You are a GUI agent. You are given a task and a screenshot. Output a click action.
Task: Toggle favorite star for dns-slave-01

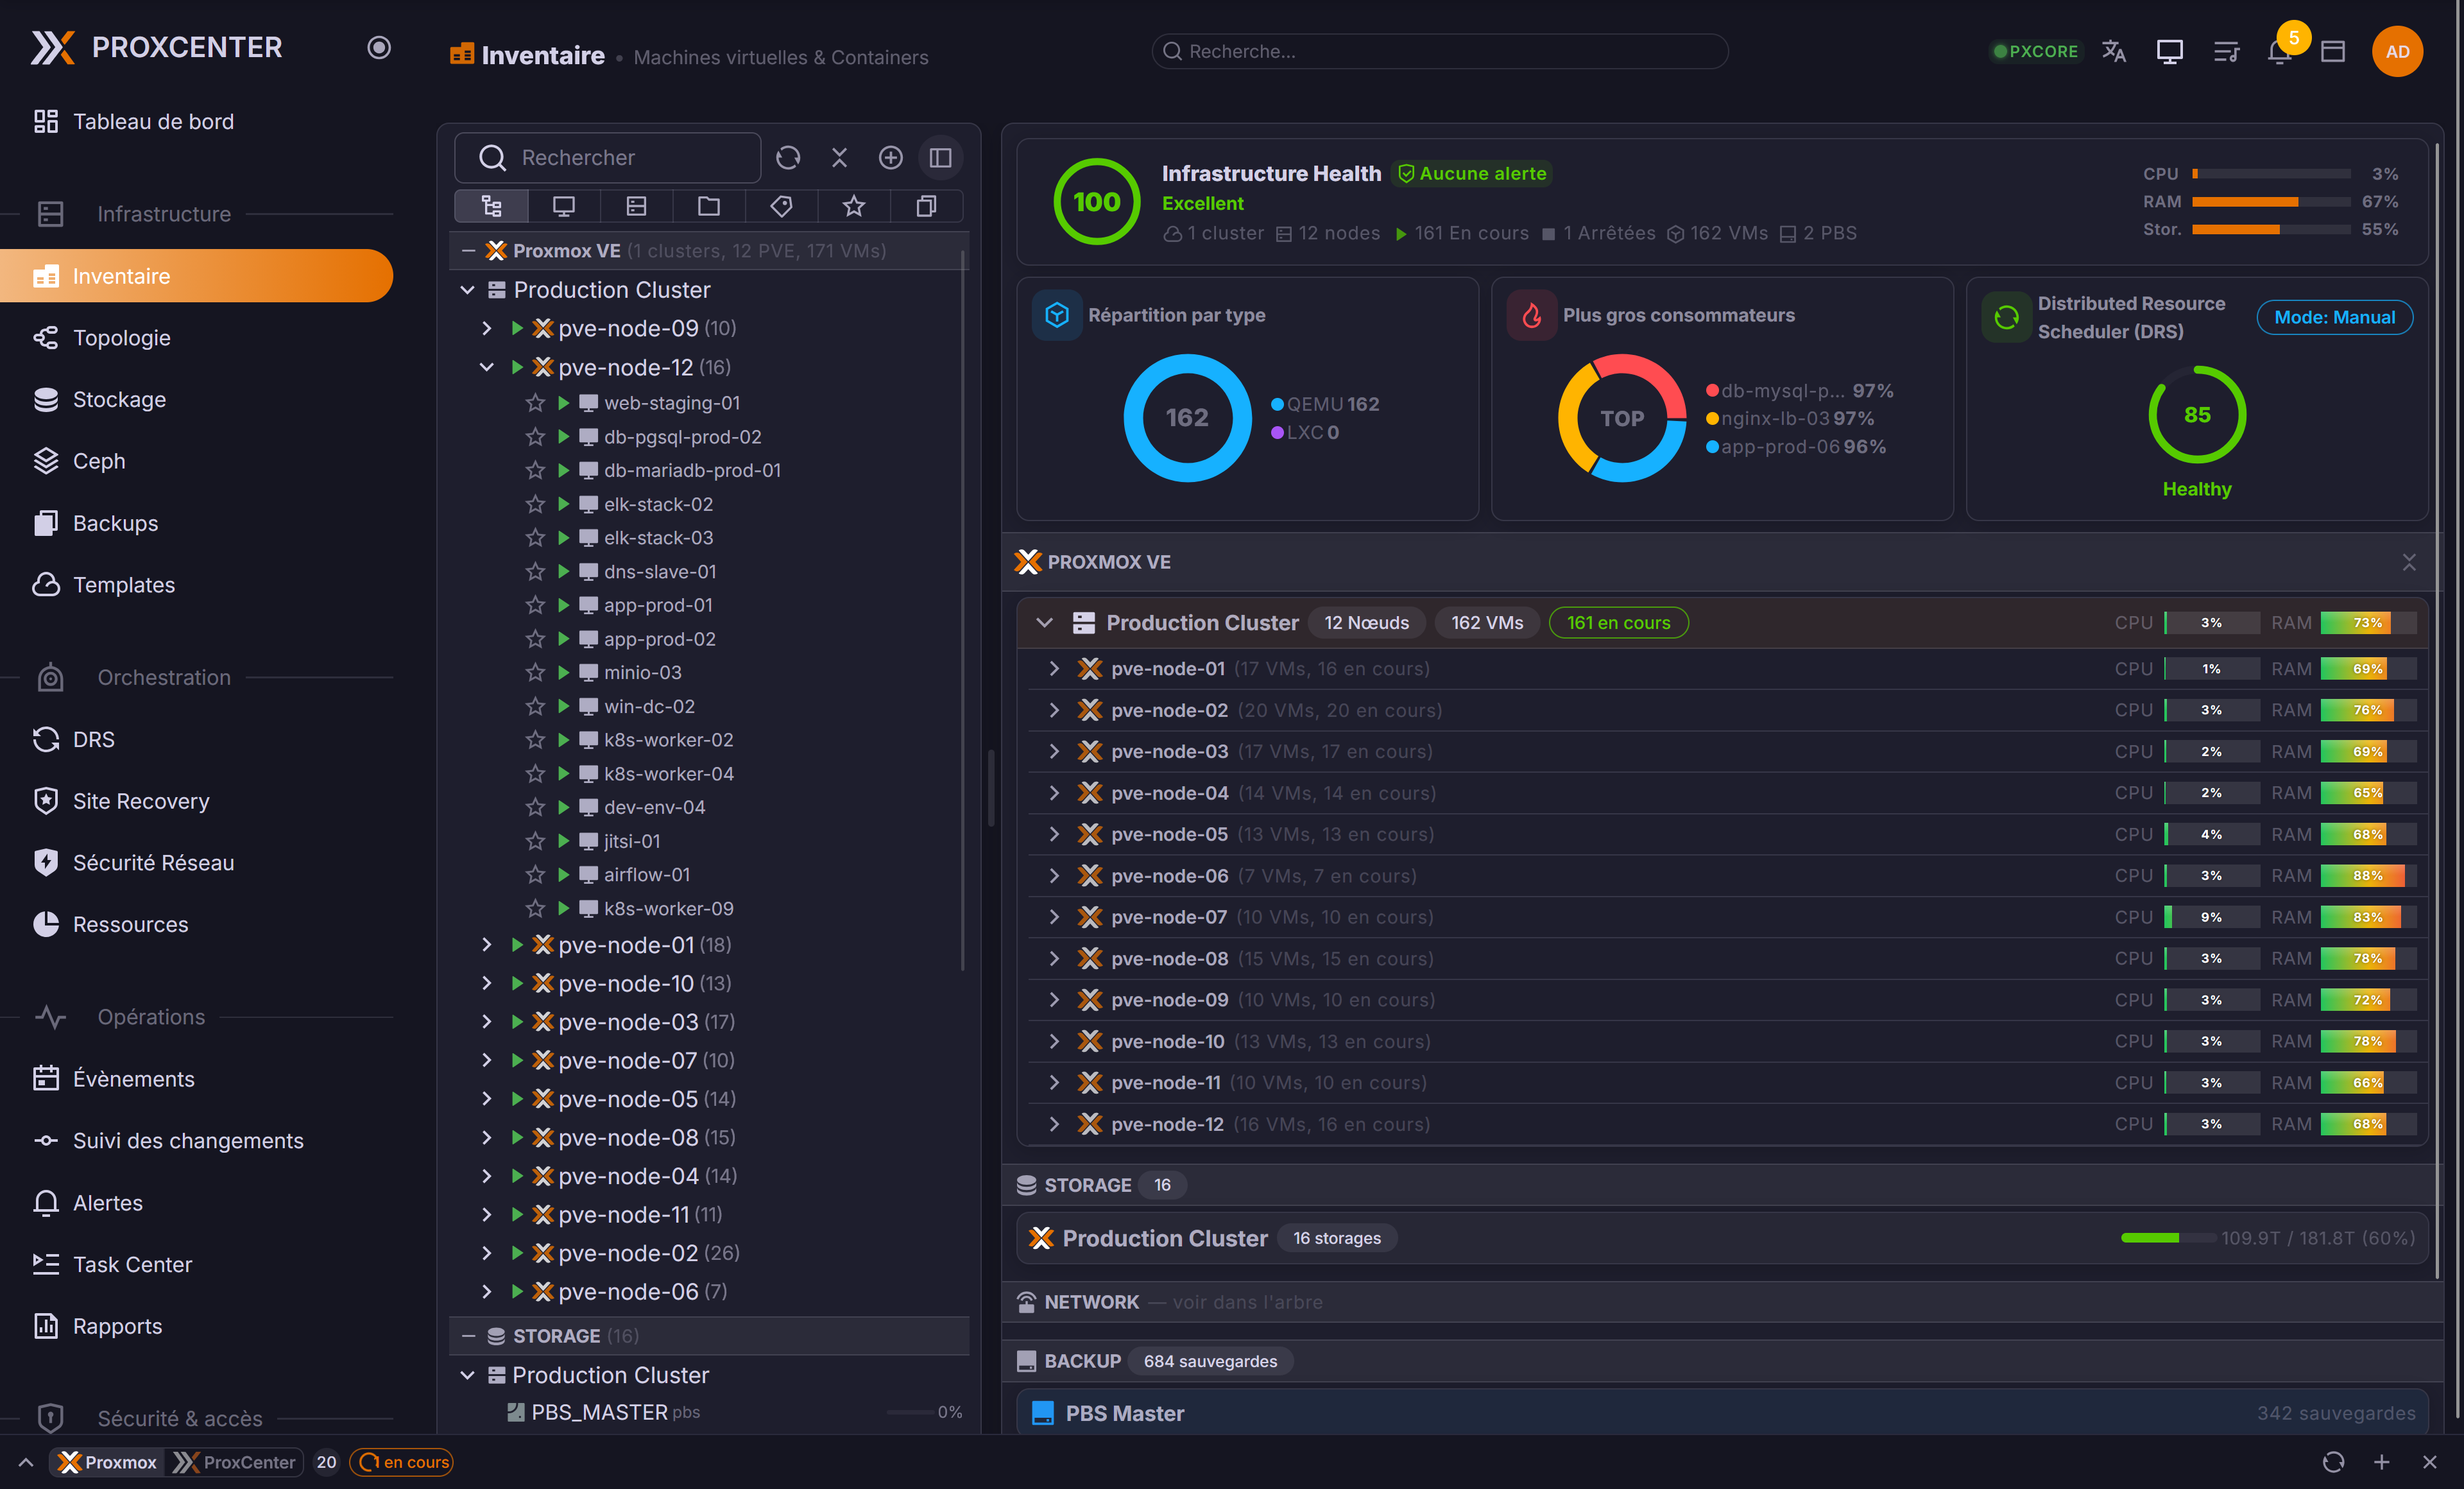click(x=535, y=572)
